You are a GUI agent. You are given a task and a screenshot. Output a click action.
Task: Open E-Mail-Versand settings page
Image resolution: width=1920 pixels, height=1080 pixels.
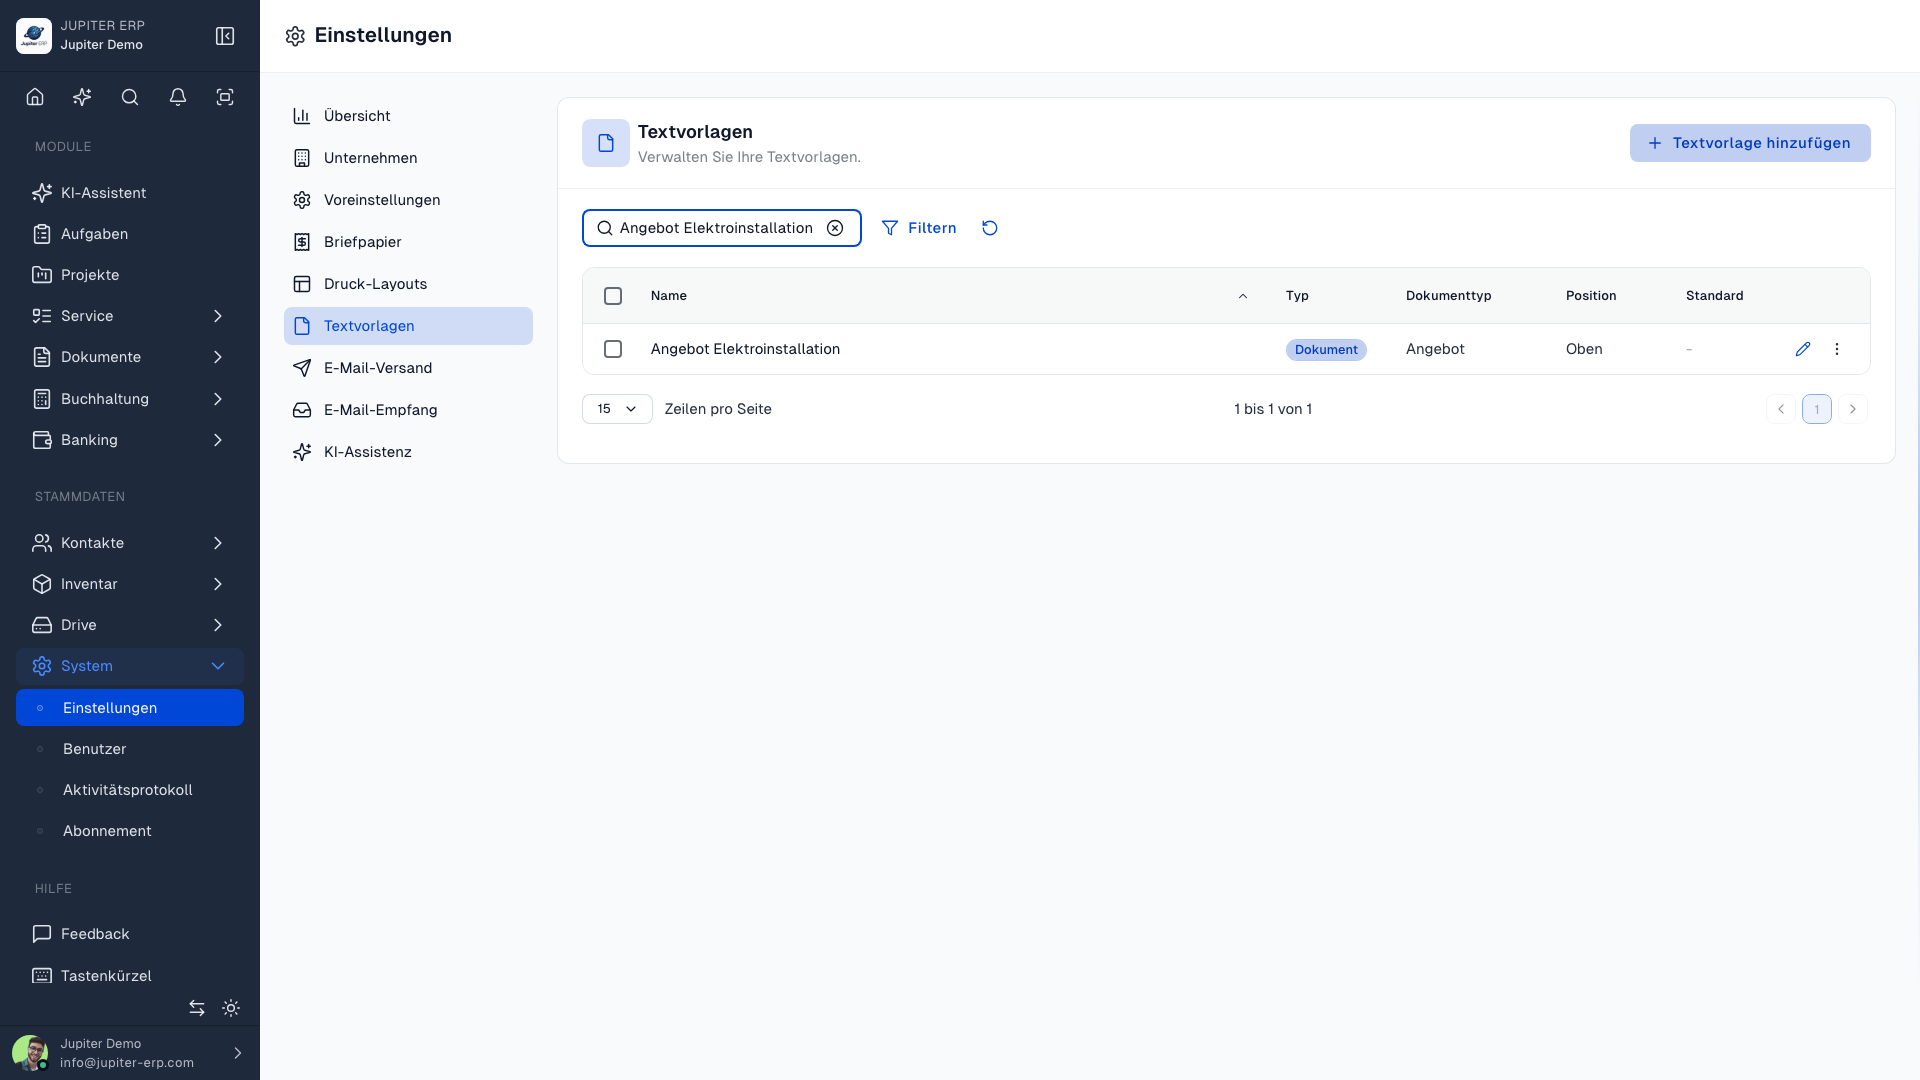pyautogui.click(x=408, y=368)
